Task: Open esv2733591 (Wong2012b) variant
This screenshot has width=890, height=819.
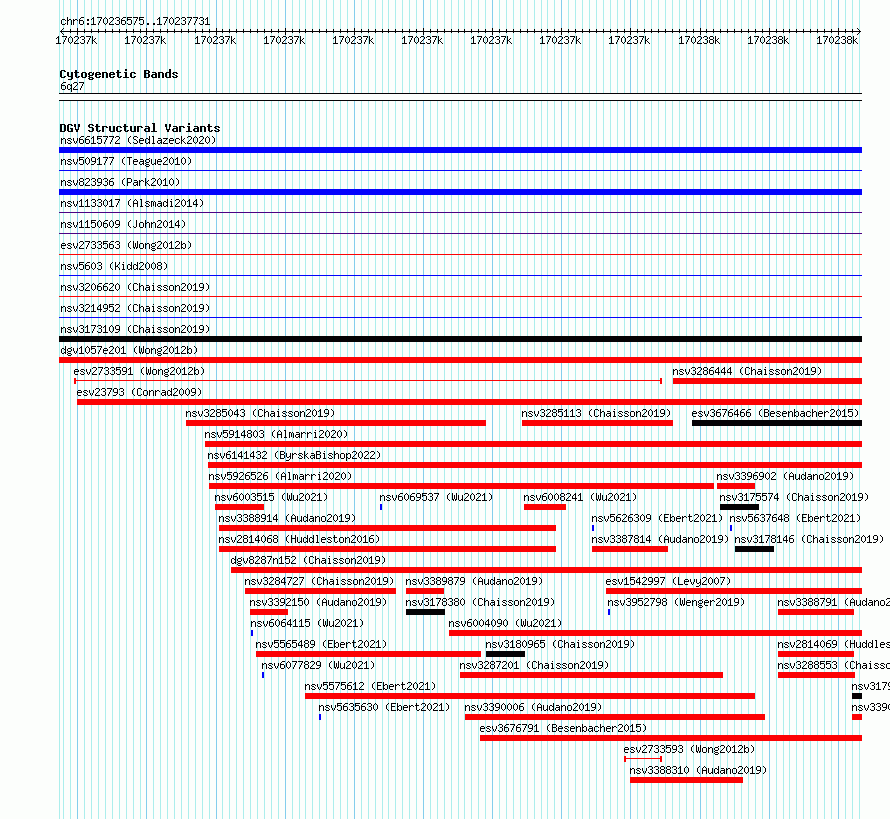Action: tap(139, 371)
